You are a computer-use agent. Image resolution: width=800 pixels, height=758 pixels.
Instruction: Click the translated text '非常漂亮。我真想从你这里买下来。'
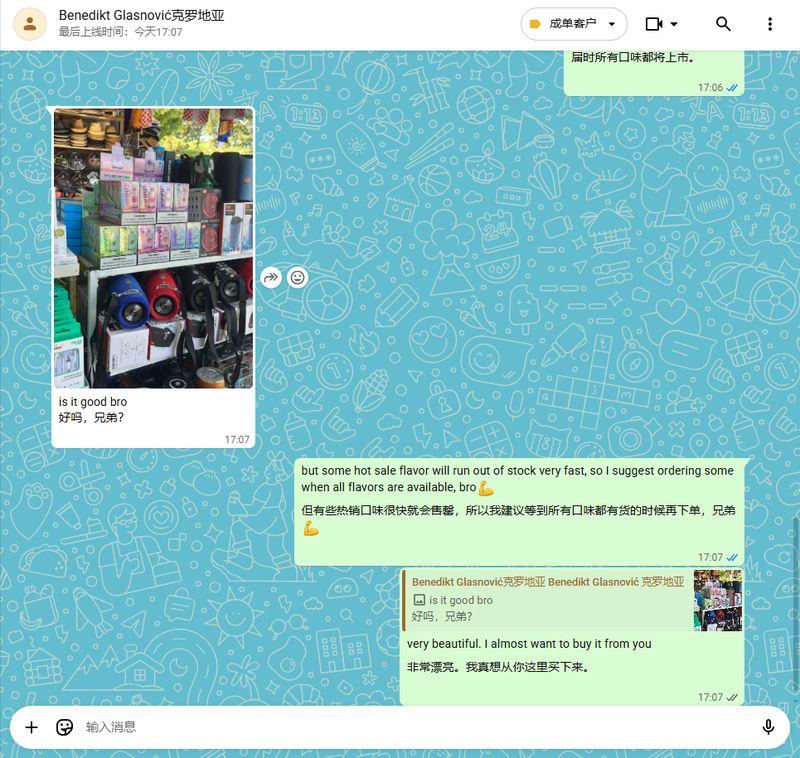pos(498,667)
